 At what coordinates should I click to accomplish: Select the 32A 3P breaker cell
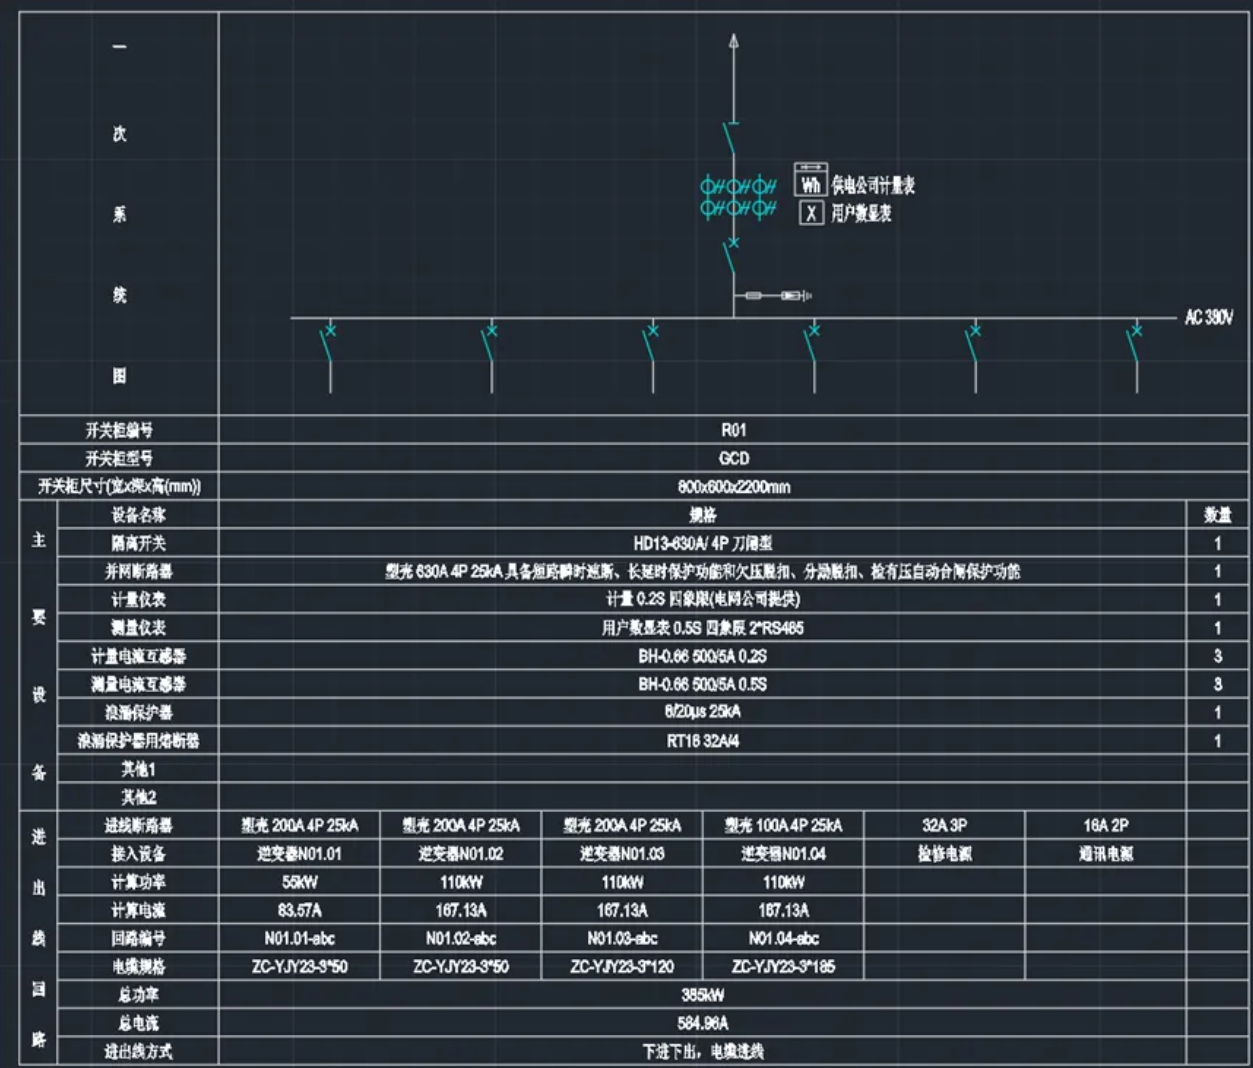point(944,826)
